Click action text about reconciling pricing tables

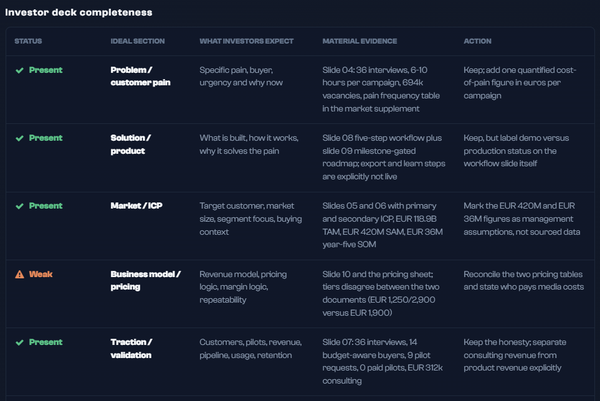524,280
